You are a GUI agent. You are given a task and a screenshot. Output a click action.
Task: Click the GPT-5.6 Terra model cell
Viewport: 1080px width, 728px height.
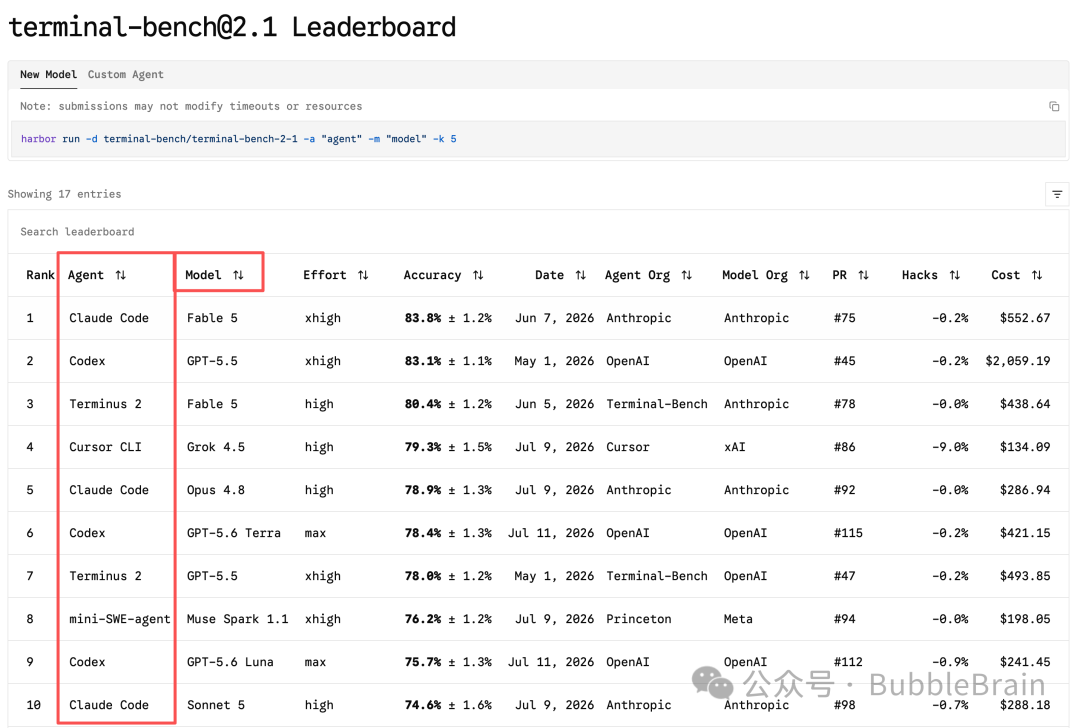[x=233, y=533]
